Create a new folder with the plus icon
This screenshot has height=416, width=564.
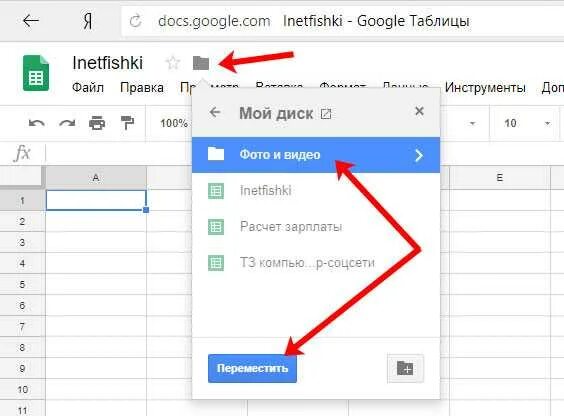pyautogui.click(x=405, y=368)
